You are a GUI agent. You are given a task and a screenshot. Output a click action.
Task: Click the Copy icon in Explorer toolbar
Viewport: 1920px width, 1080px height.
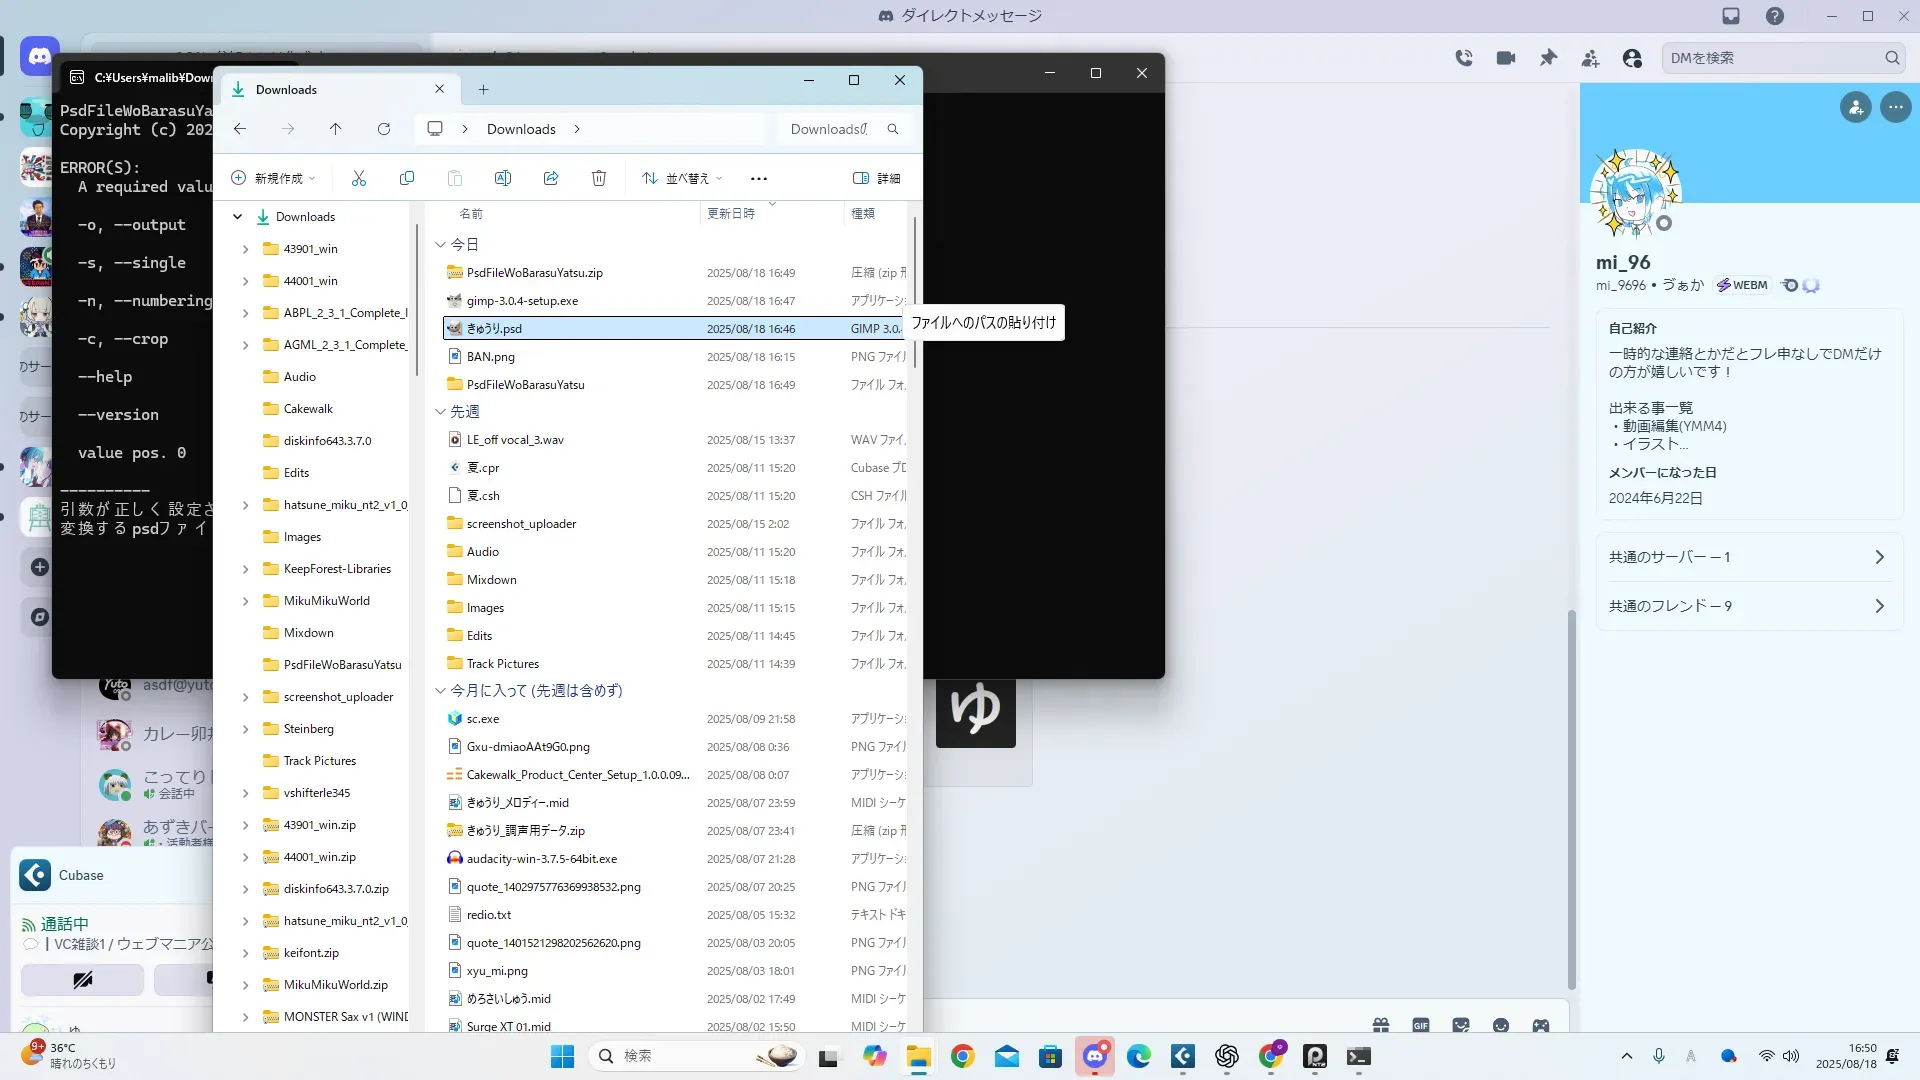[407, 178]
